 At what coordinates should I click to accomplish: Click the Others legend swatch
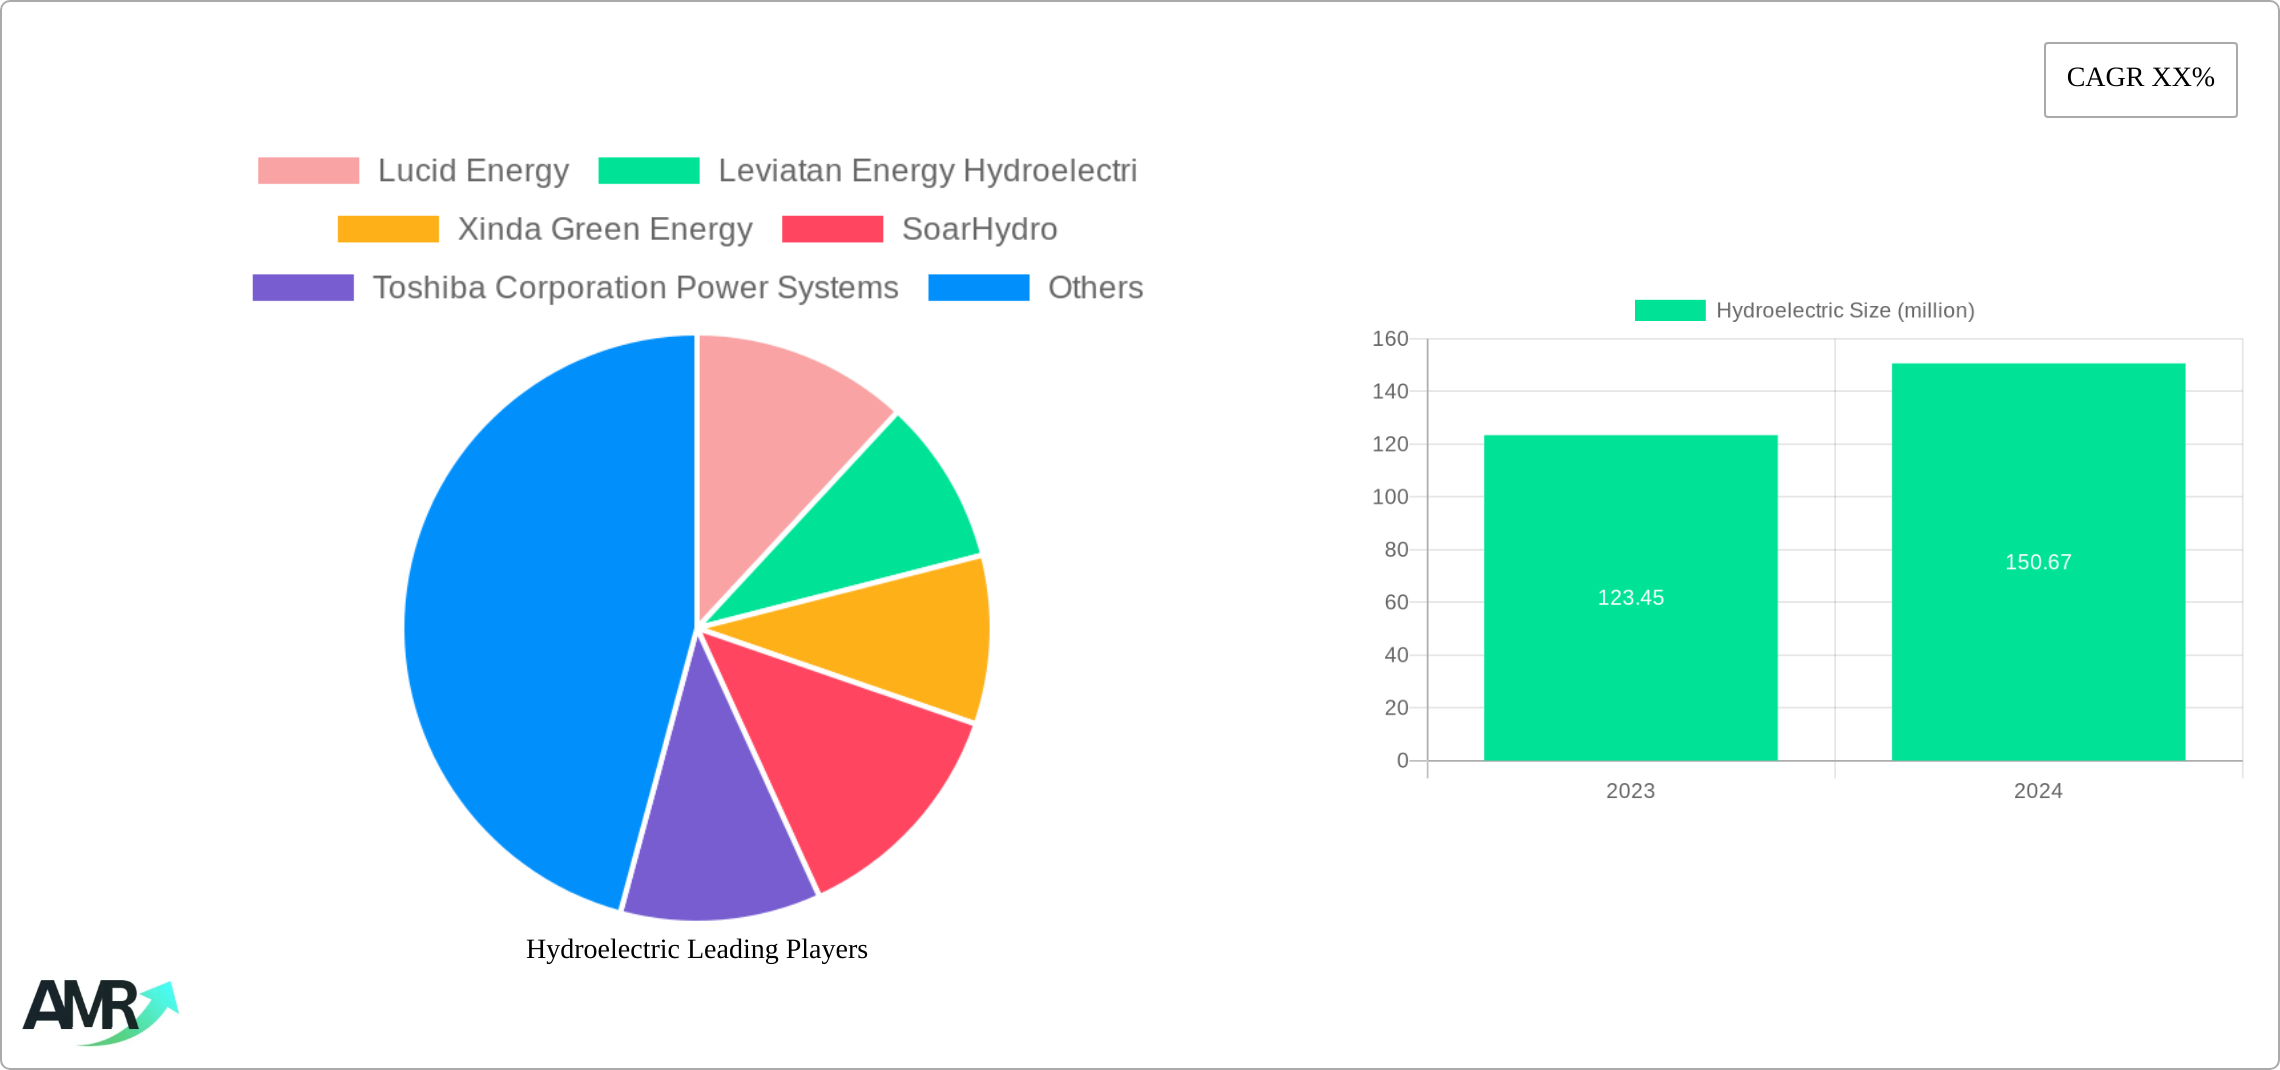pos(978,288)
